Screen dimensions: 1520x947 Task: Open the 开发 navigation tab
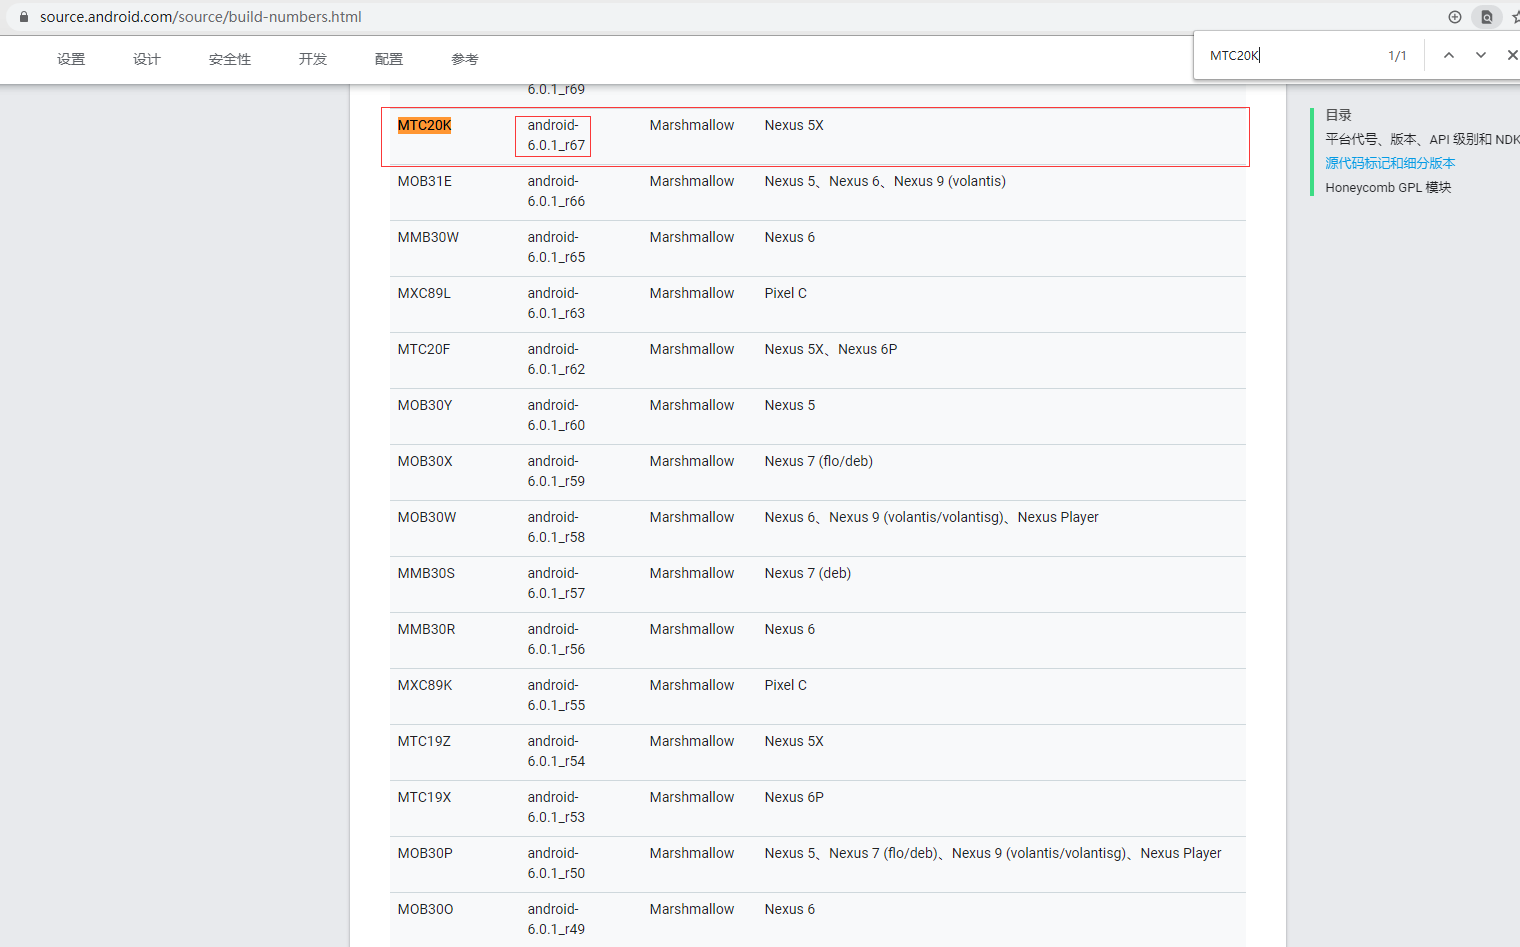click(x=313, y=59)
